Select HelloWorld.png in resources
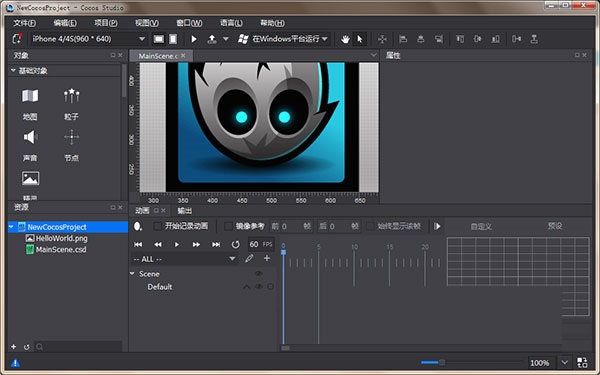600x375 pixels. pos(57,238)
